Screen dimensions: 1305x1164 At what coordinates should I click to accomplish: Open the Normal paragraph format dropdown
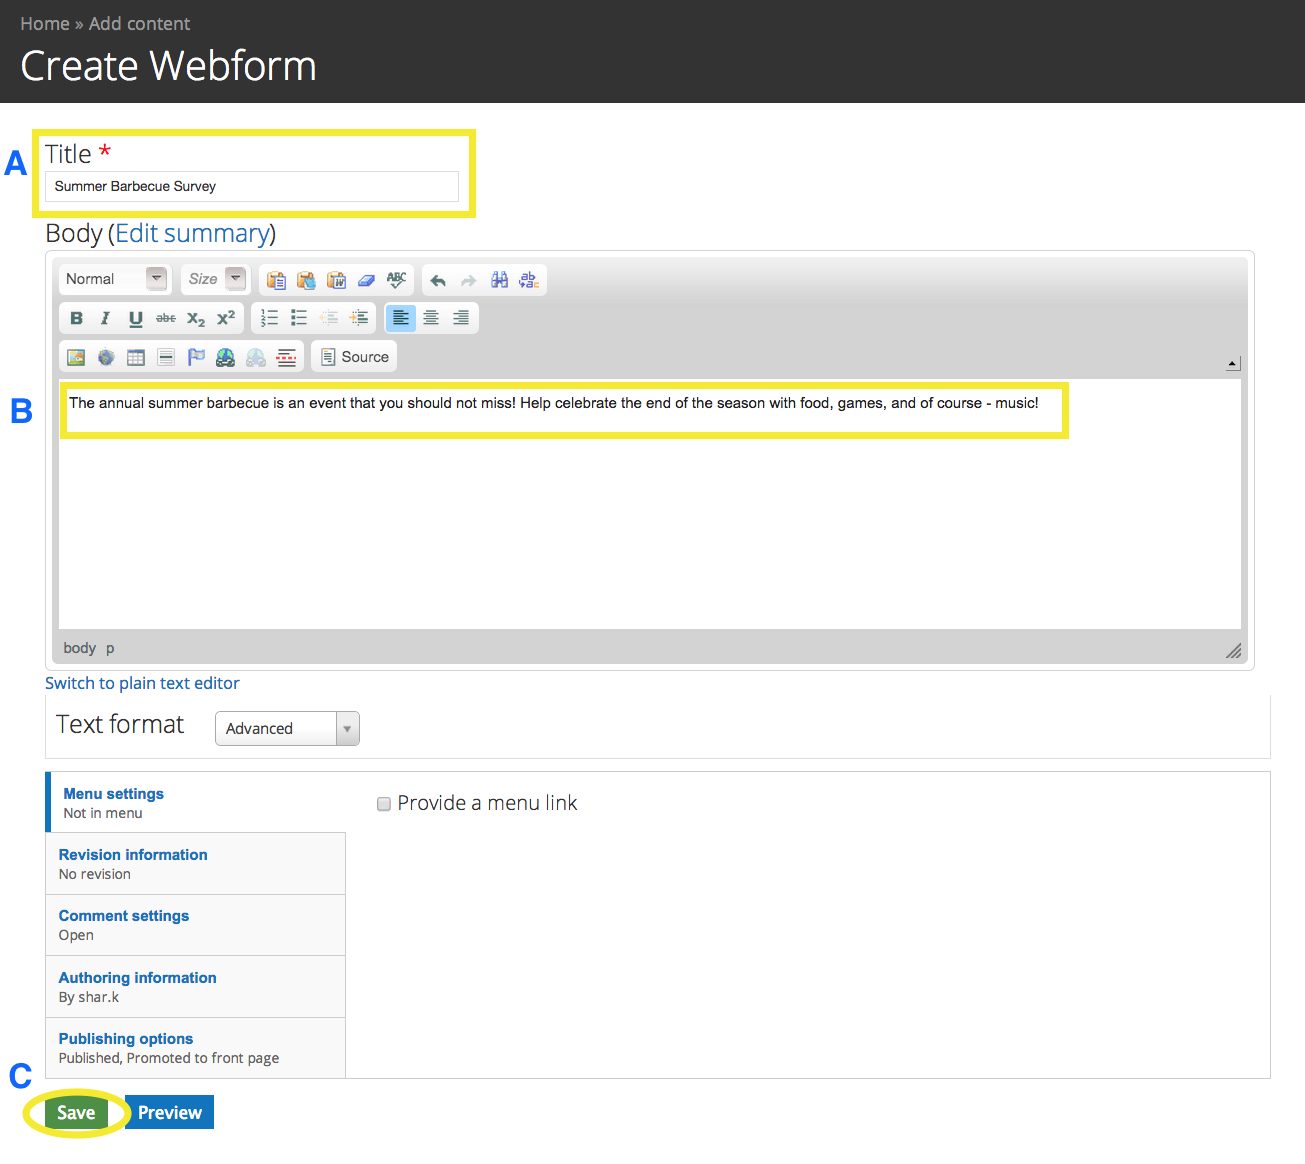(114, 279)
